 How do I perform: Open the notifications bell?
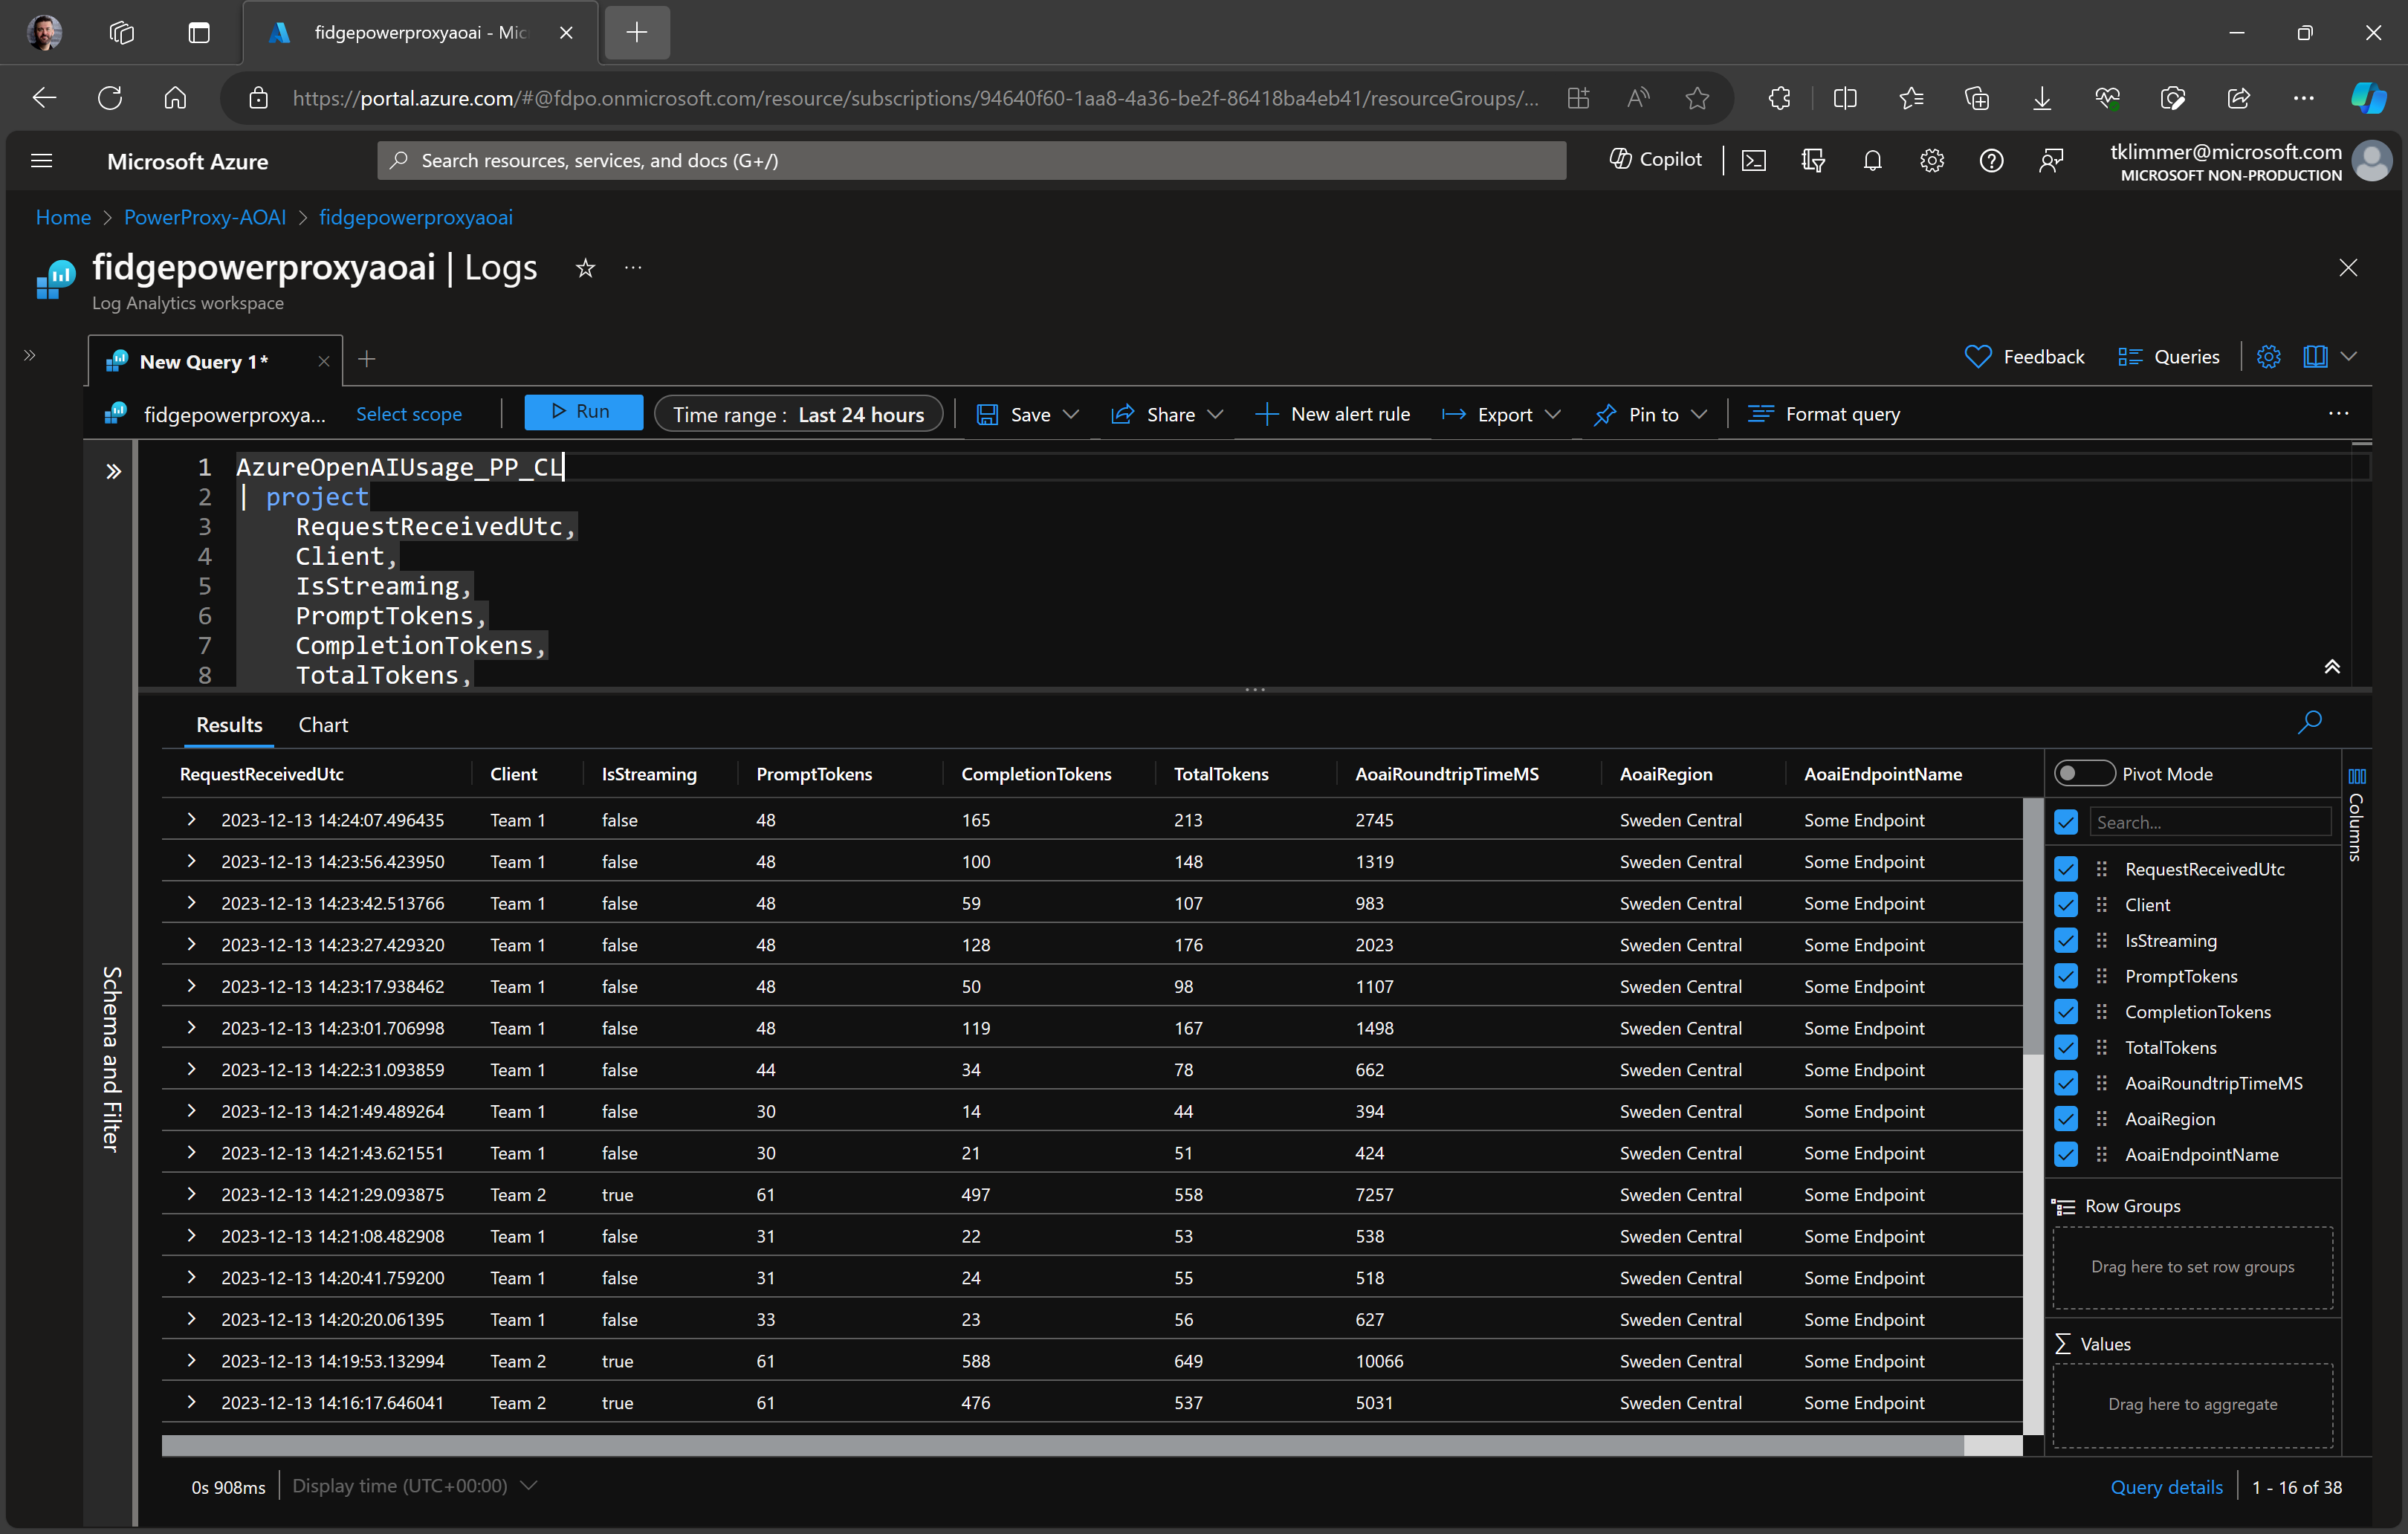pos(1872,161)
